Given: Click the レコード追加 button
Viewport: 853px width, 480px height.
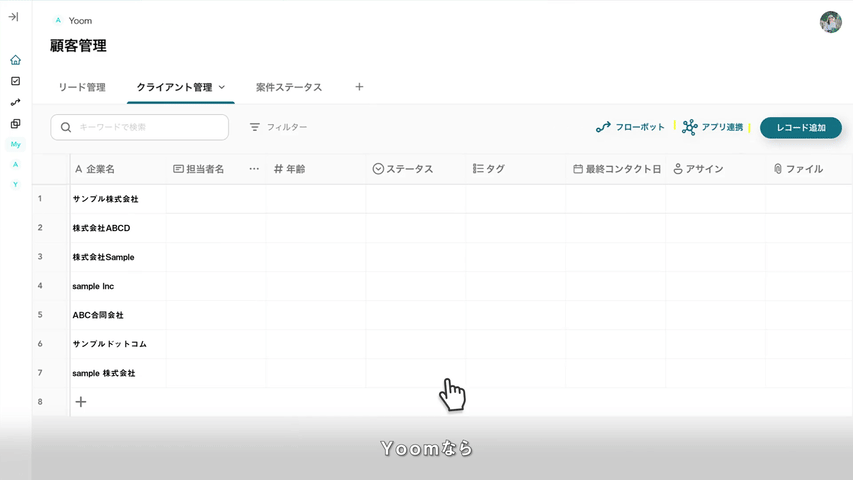Looking at the screenshot, I should 800,128.
